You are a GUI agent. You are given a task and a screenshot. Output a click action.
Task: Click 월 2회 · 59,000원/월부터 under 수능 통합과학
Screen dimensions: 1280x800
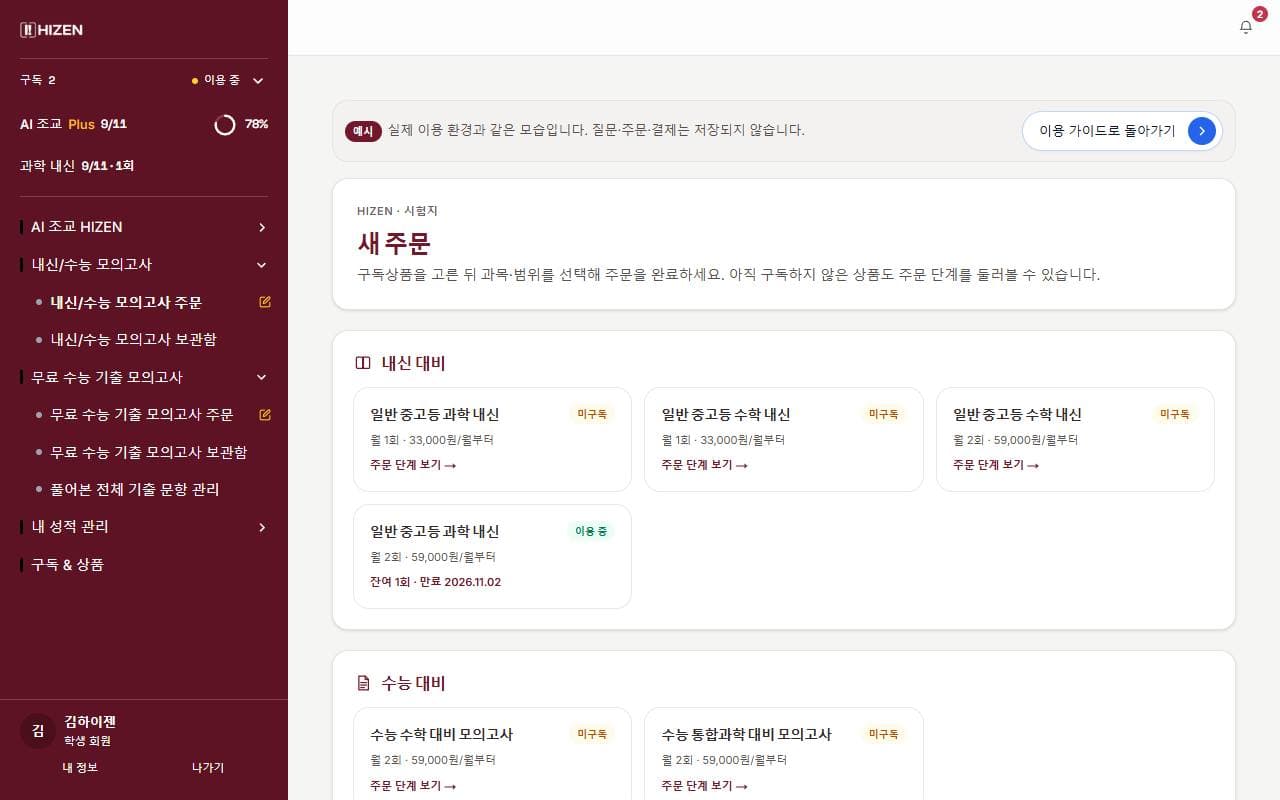coord(724,760)
